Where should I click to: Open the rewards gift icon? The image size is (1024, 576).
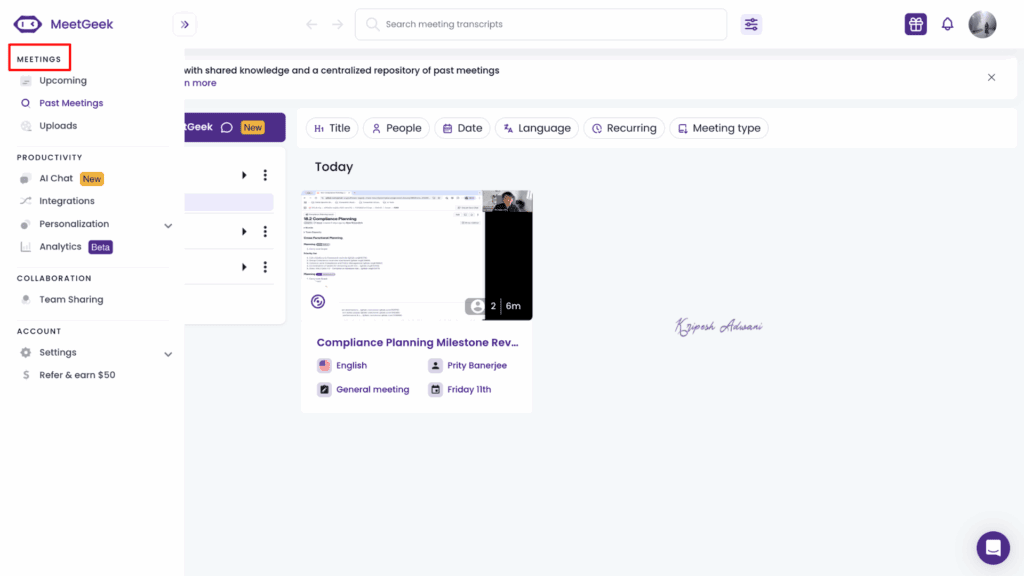point(915,23)
